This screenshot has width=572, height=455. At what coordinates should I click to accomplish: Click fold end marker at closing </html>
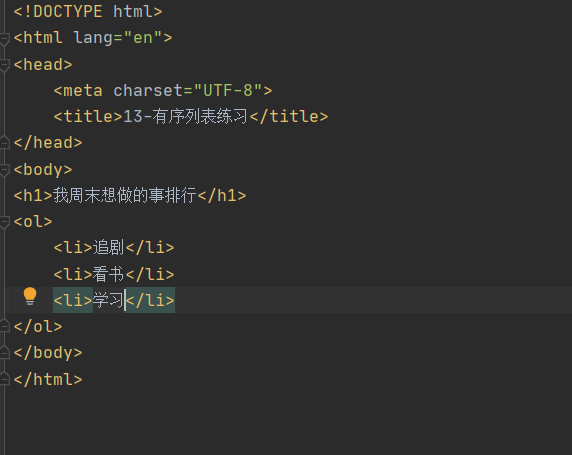pos(4,379)
